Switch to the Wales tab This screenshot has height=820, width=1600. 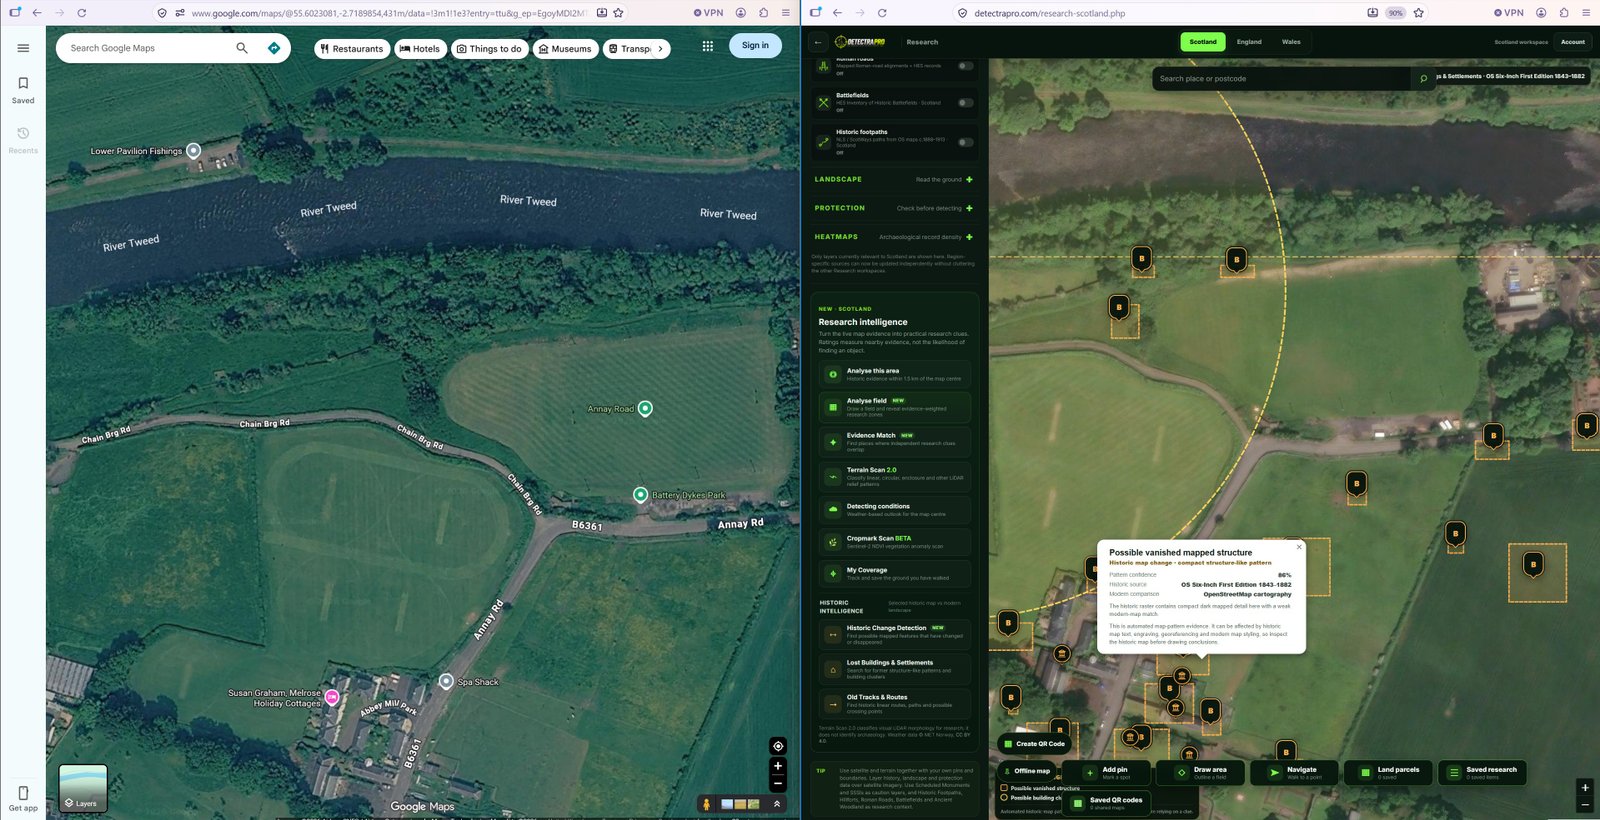(x=1291, y=42)
